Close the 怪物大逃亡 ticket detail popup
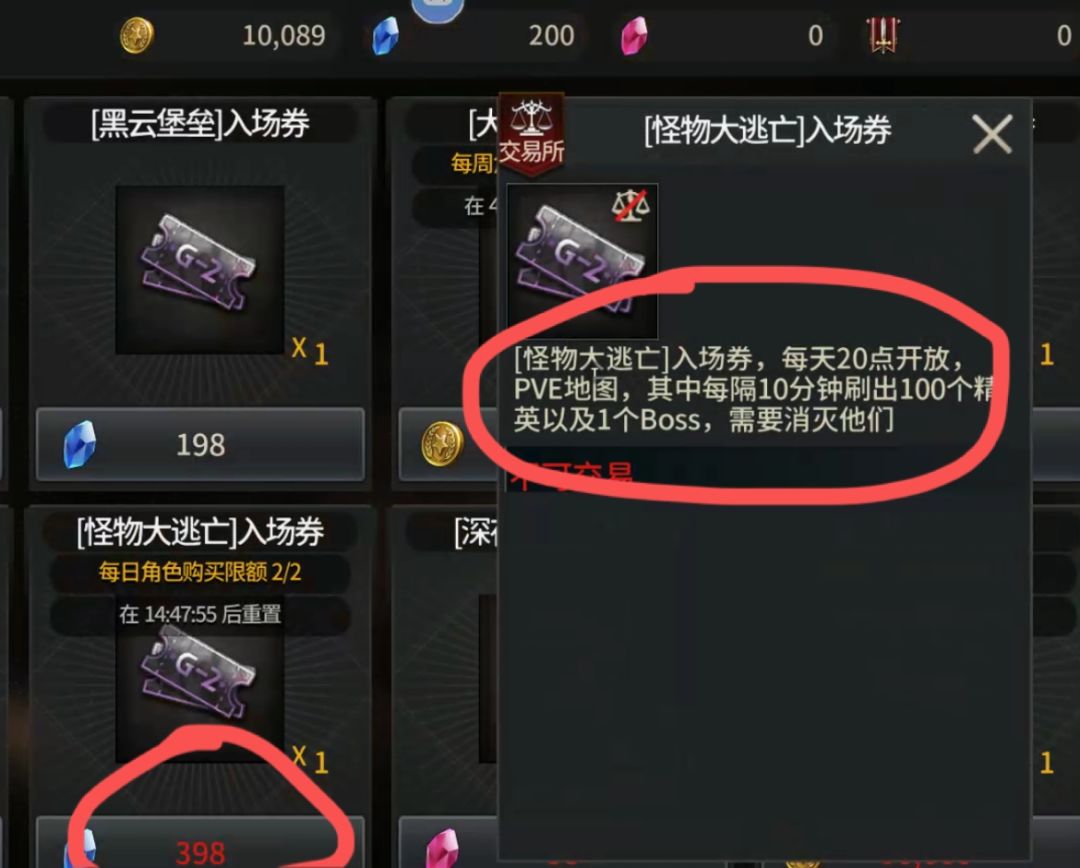Screen dimensions: 1080x868 click(x=992, y=134)
